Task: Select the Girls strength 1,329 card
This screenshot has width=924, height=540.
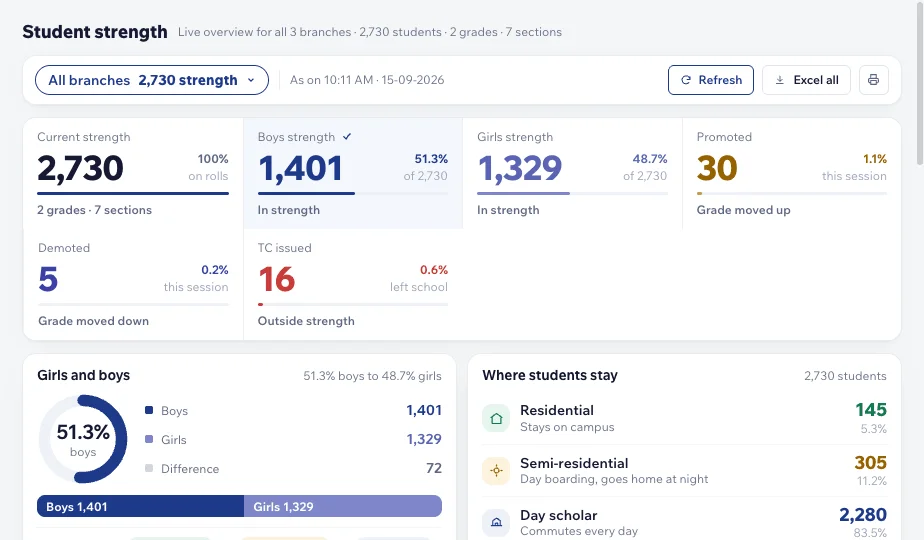Action: (572, 173)
